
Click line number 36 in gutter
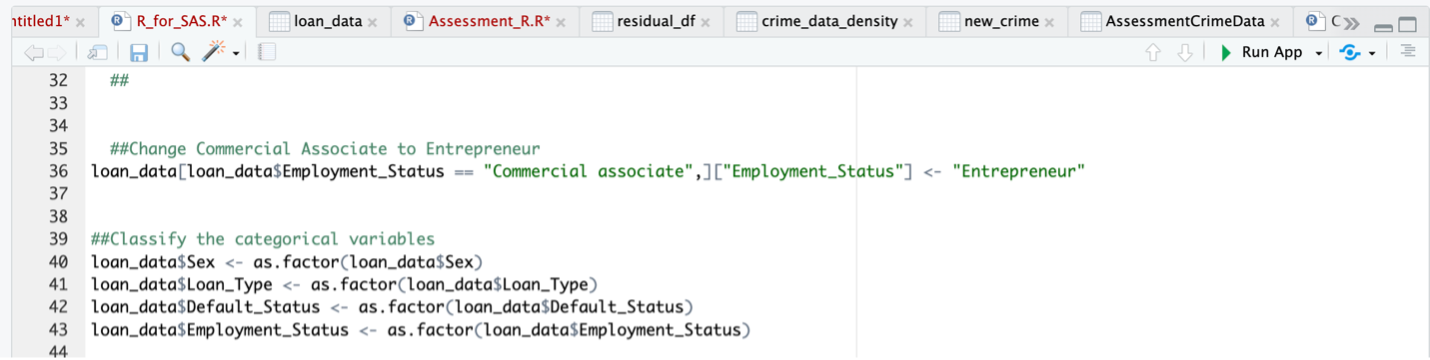click(58, 171)
